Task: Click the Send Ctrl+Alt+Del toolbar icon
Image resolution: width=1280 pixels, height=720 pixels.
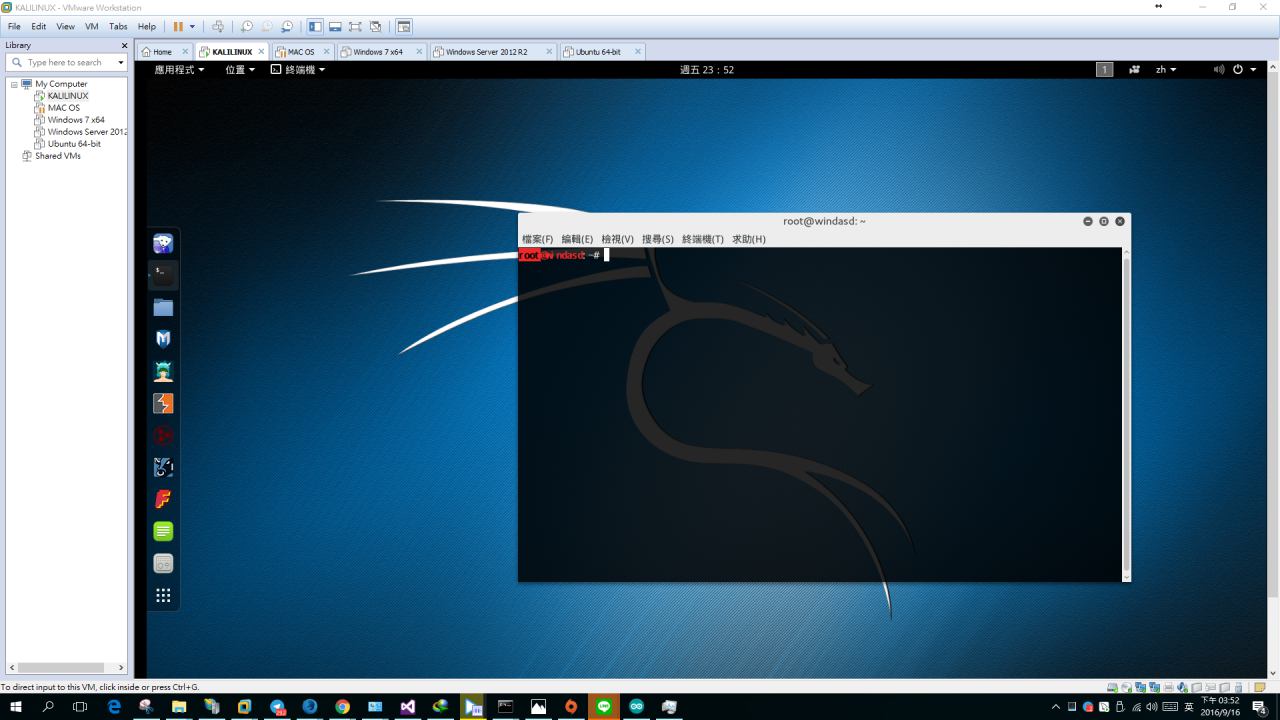Action: point(218,26)
